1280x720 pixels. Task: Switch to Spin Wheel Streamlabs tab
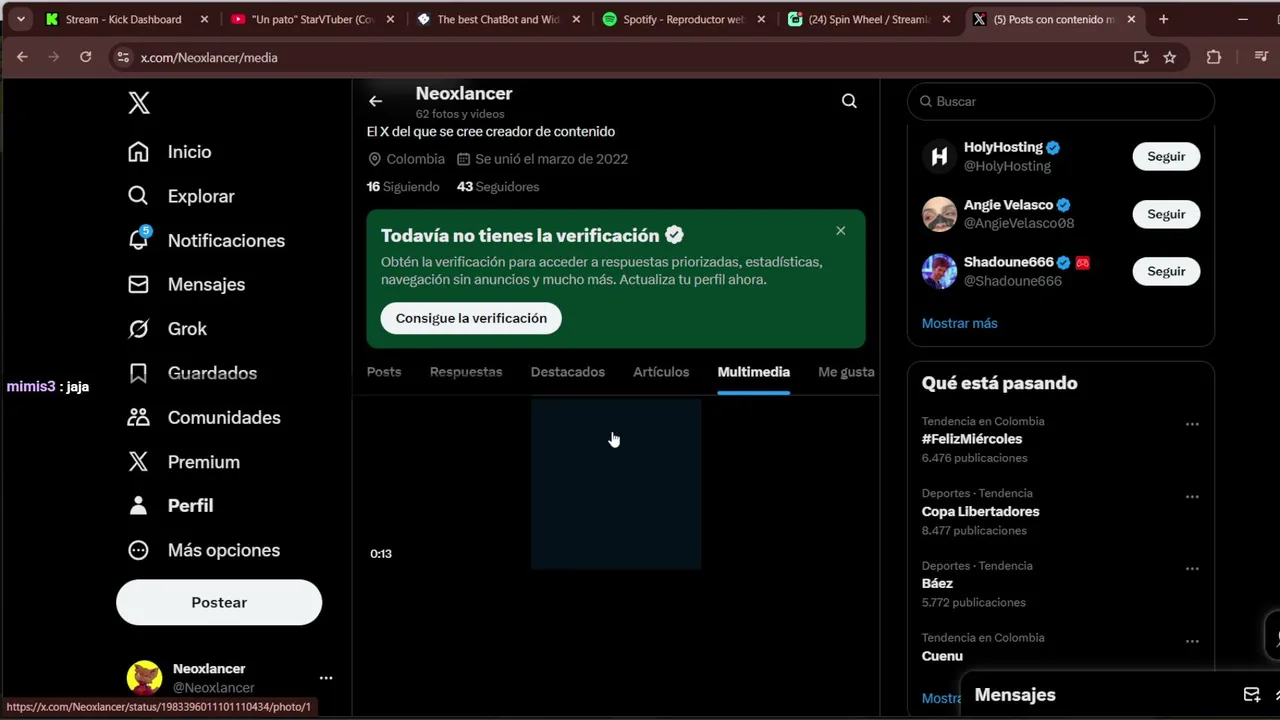click(869, 19)
